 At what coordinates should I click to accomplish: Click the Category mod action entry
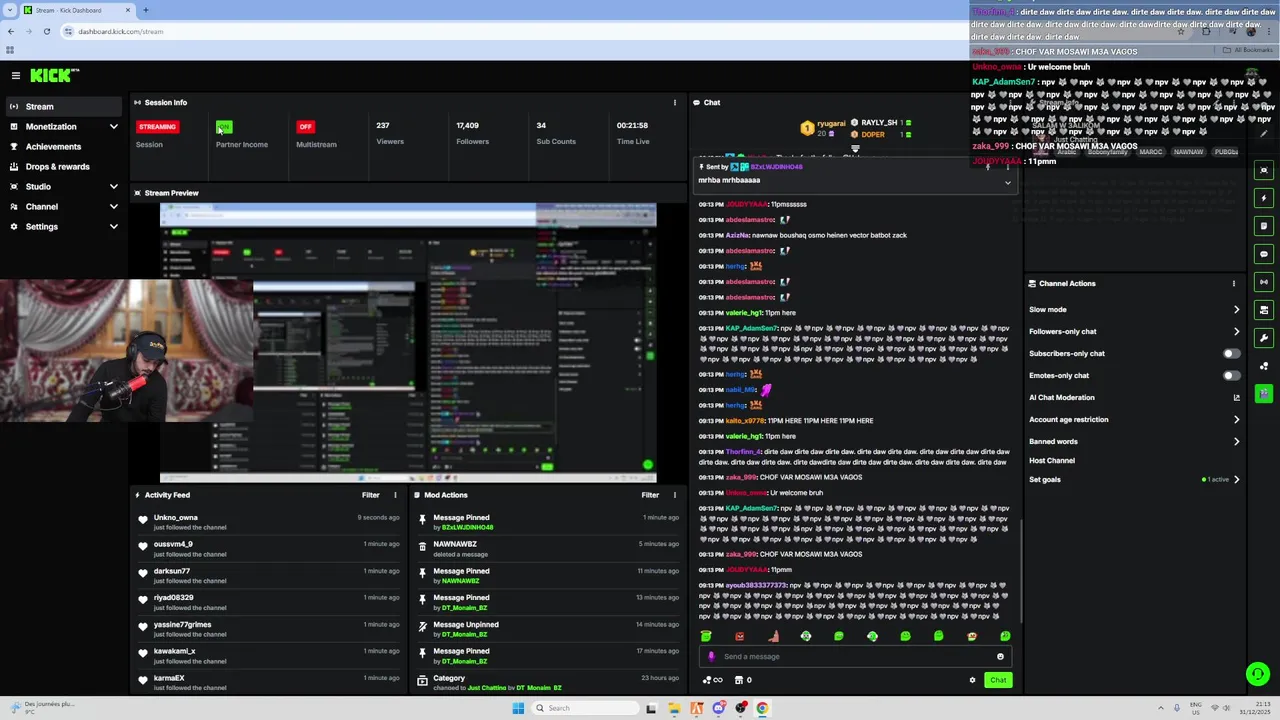[x=548, y=683]
